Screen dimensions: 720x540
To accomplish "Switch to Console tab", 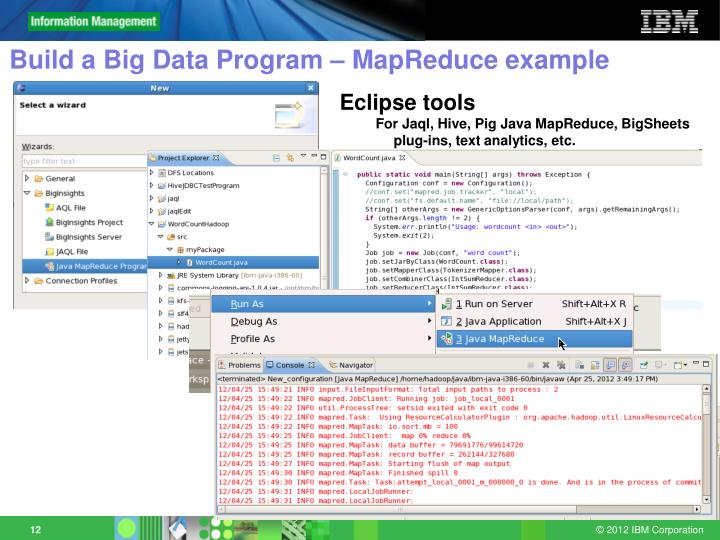I will coord(291,365).
